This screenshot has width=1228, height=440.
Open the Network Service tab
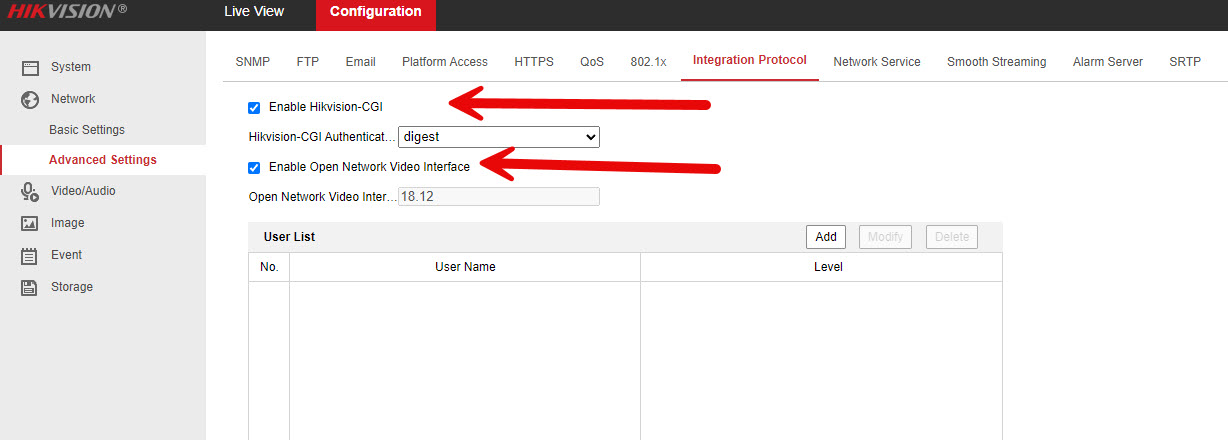coord(877,62)
